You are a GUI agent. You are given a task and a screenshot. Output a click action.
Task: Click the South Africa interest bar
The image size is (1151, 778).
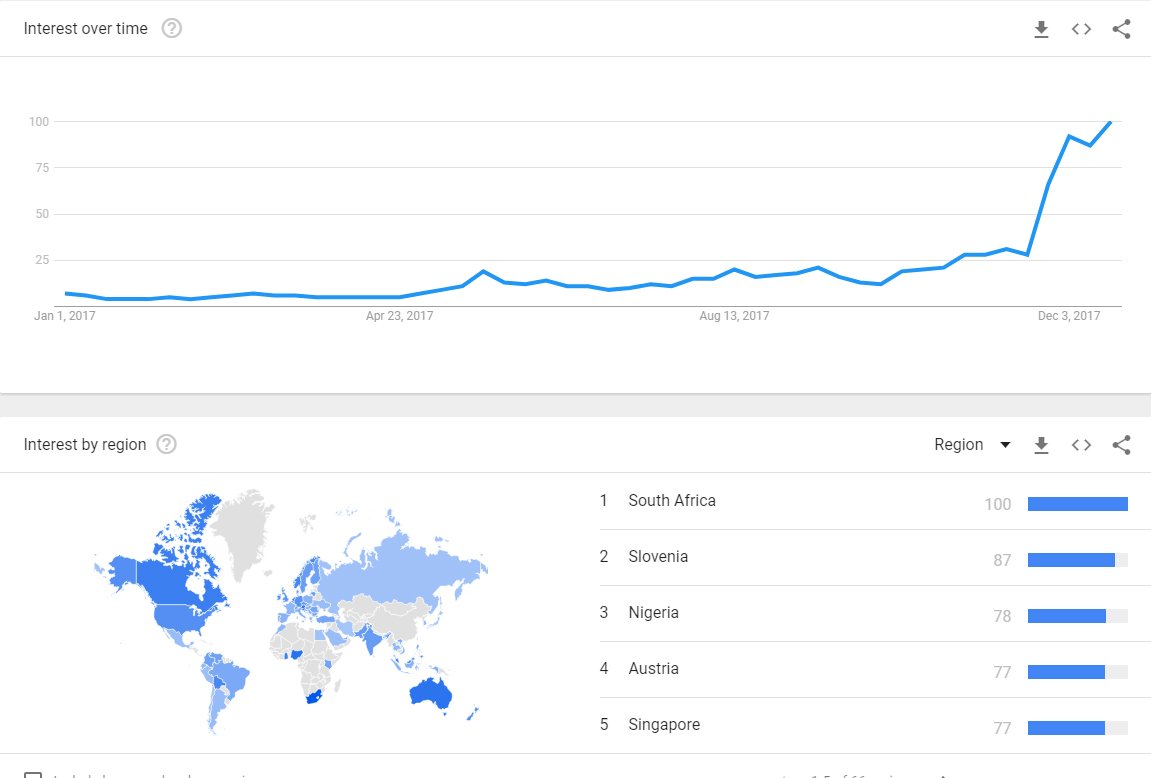(x=1077, y=504)
